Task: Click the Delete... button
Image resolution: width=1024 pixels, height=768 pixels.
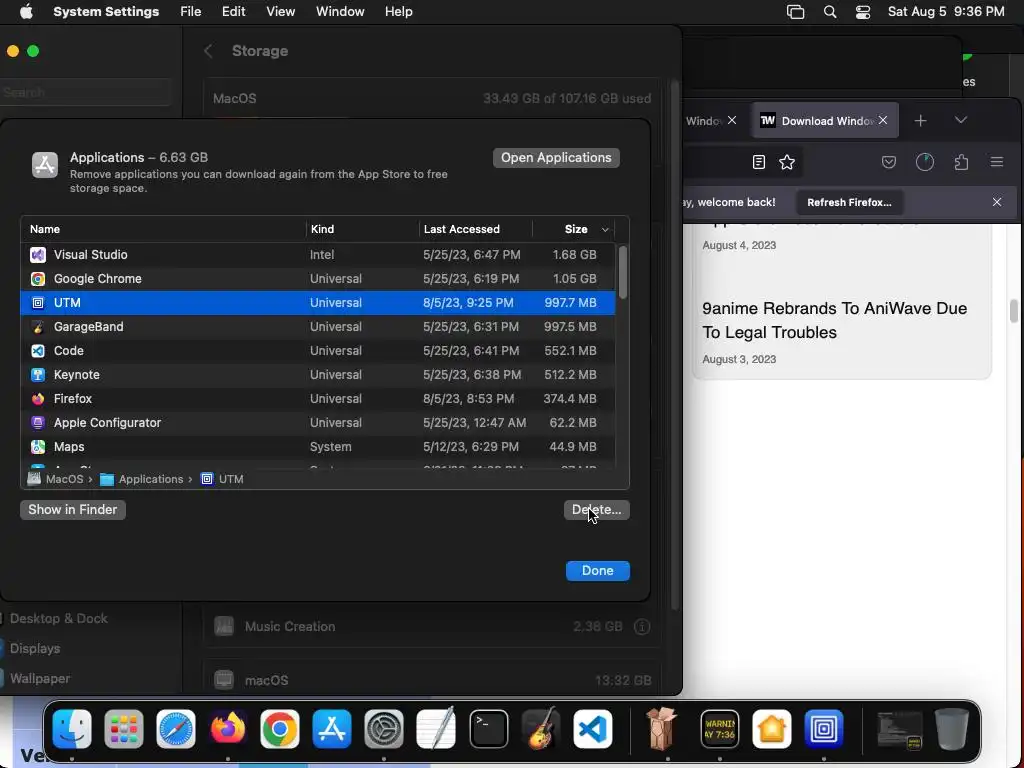Action: 596,509
